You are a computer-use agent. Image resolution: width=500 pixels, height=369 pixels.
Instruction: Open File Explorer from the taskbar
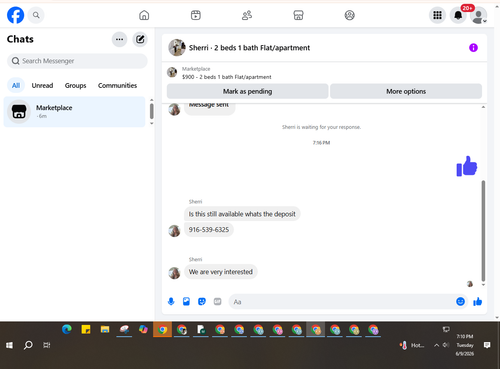(105, 330)
